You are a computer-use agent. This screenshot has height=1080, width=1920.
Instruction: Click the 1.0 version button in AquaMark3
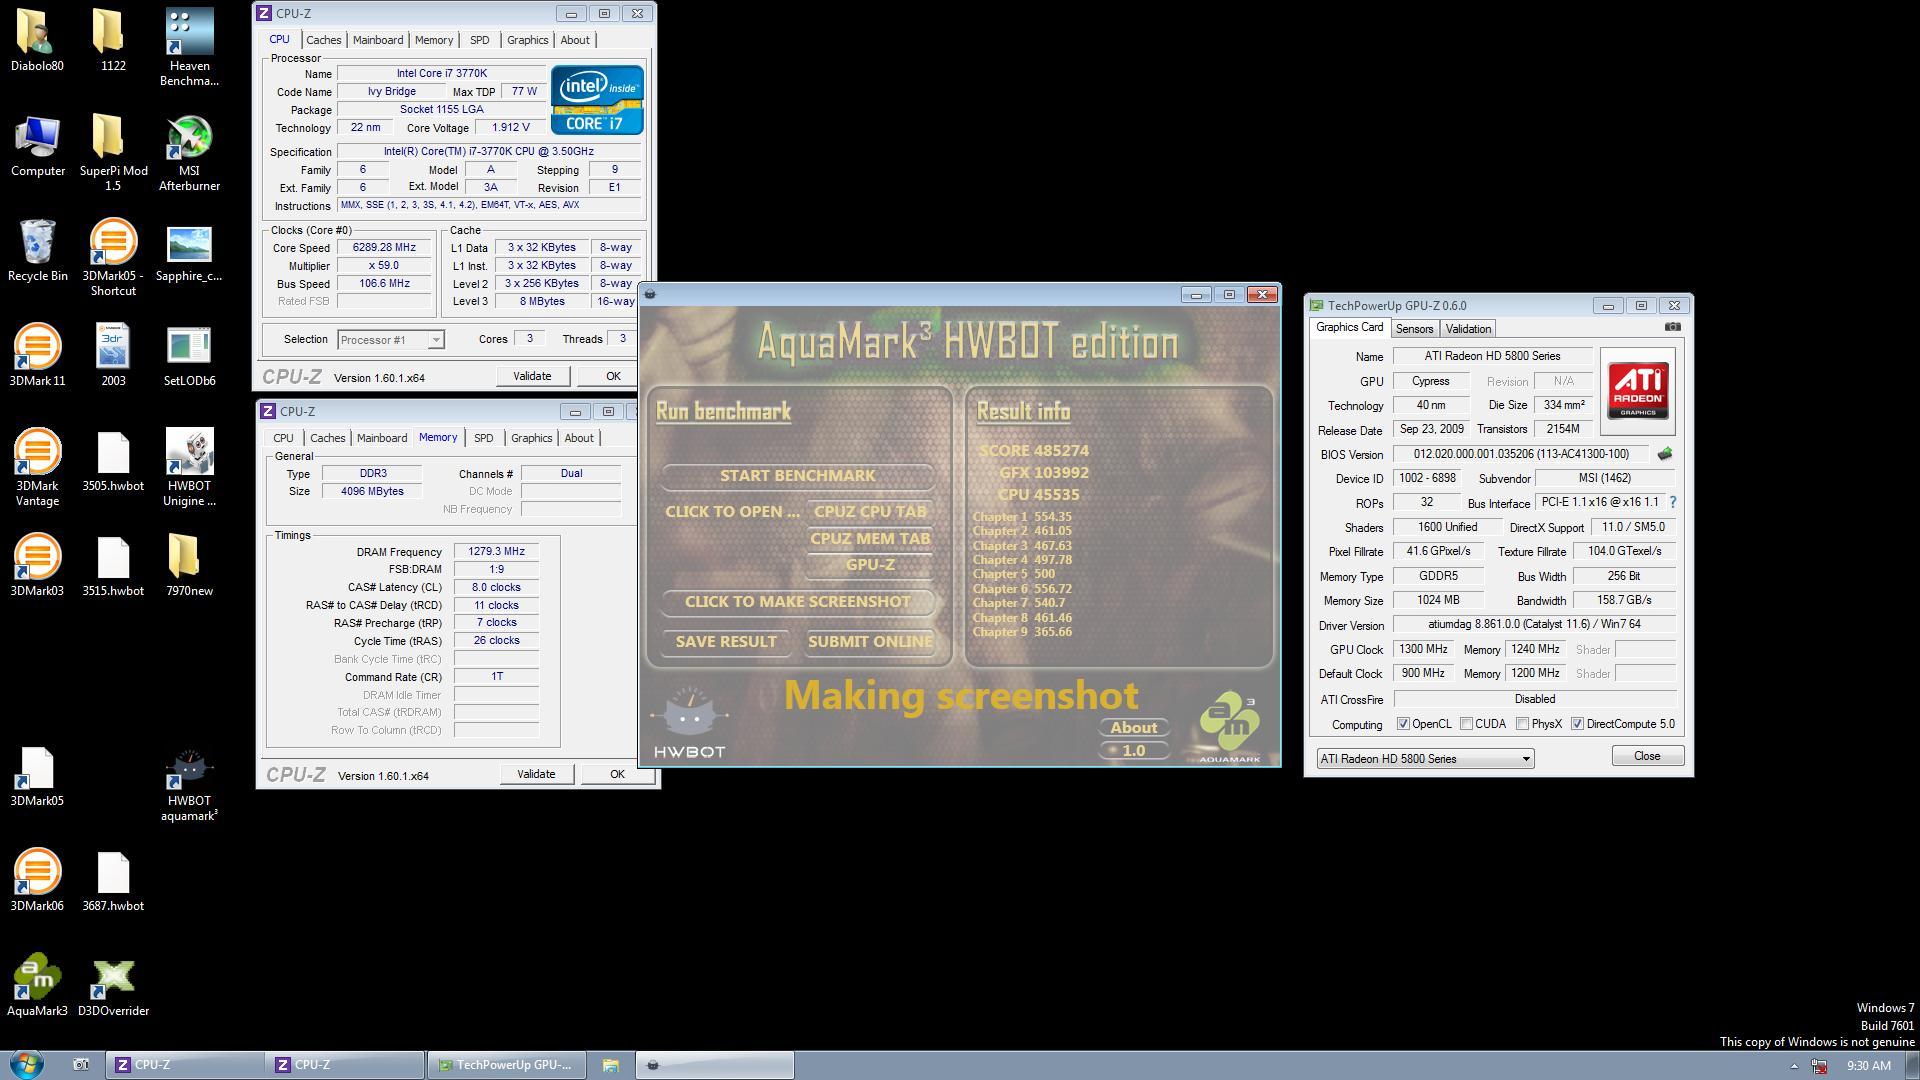point(1133,751)
